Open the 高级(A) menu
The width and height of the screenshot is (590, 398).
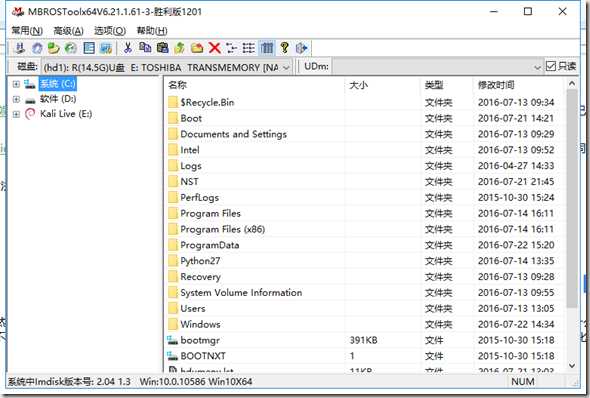68,30
